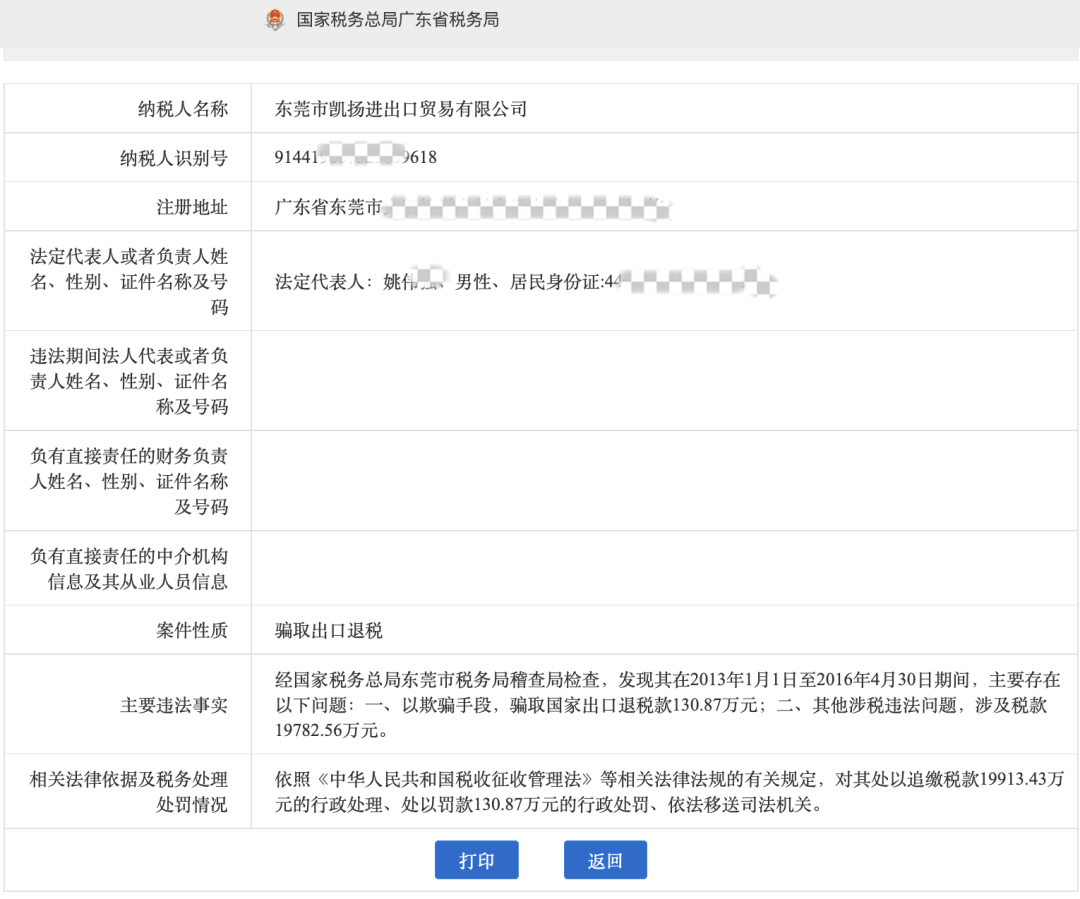Click the 骗取出口退税 case nature value
Screen dimensions: 1080x899
point(329,631)
